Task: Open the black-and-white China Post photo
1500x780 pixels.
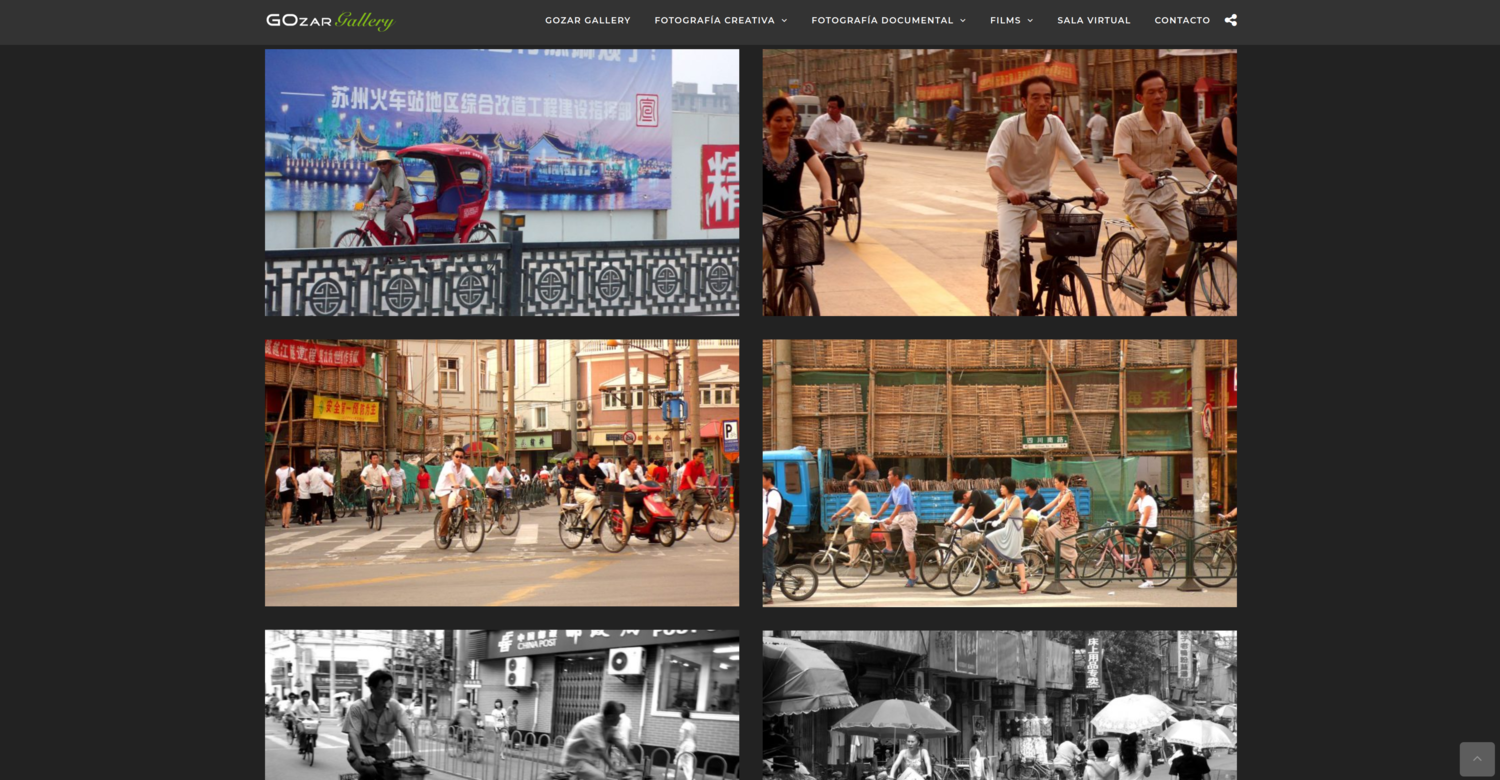Action: (501, 704)
